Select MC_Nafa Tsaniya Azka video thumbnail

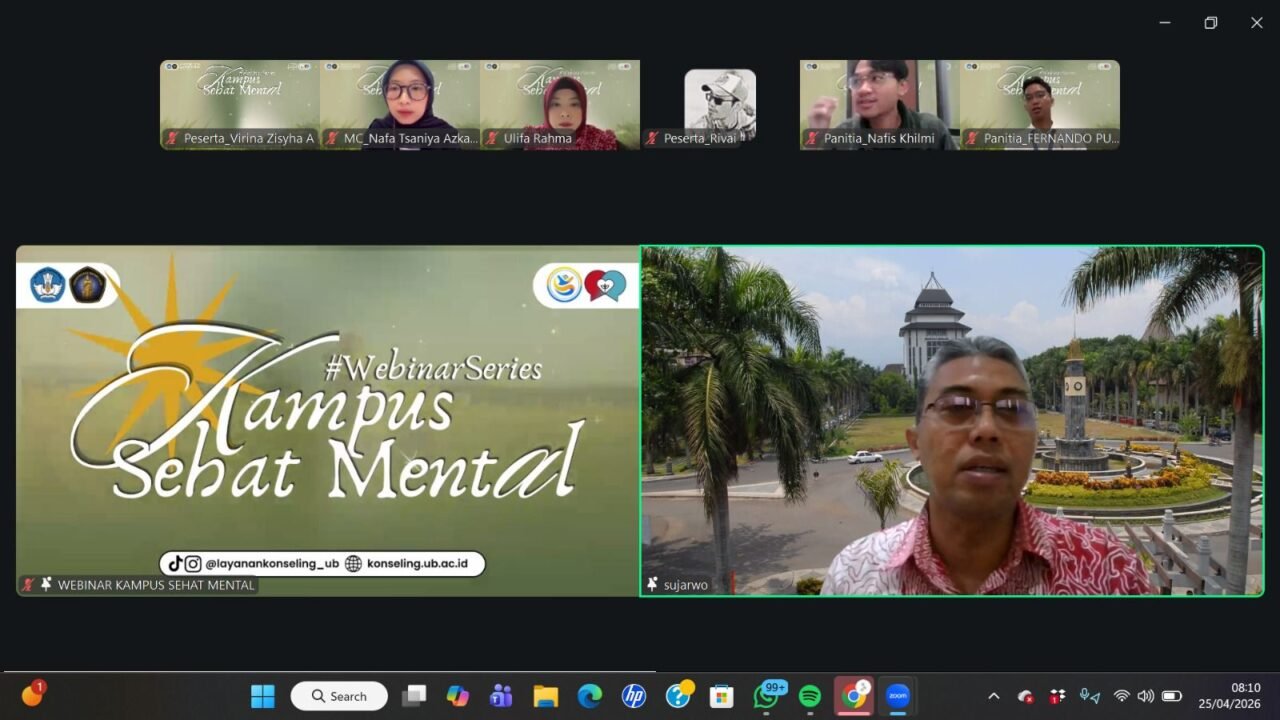[400, 105]
